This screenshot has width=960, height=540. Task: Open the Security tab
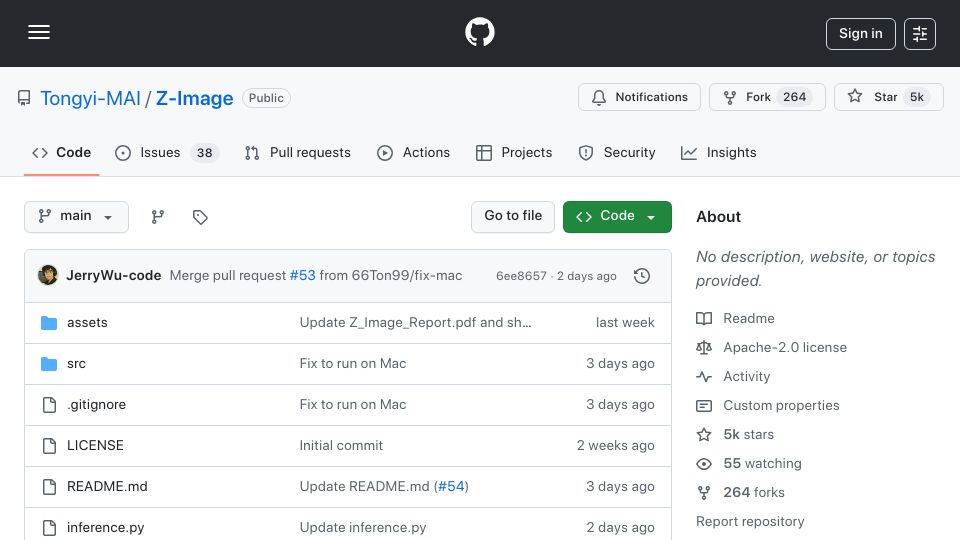pyautogui.click(x=617, y=152)
